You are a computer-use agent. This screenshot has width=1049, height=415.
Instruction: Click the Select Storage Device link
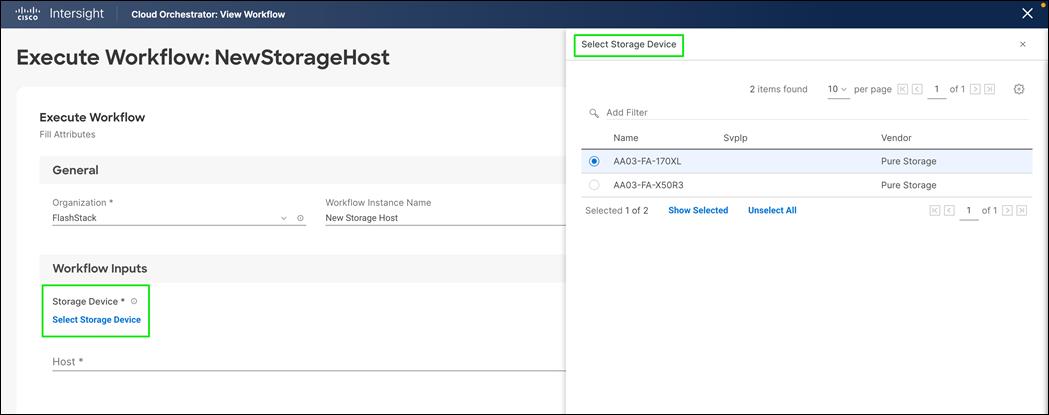click(96, 320)
